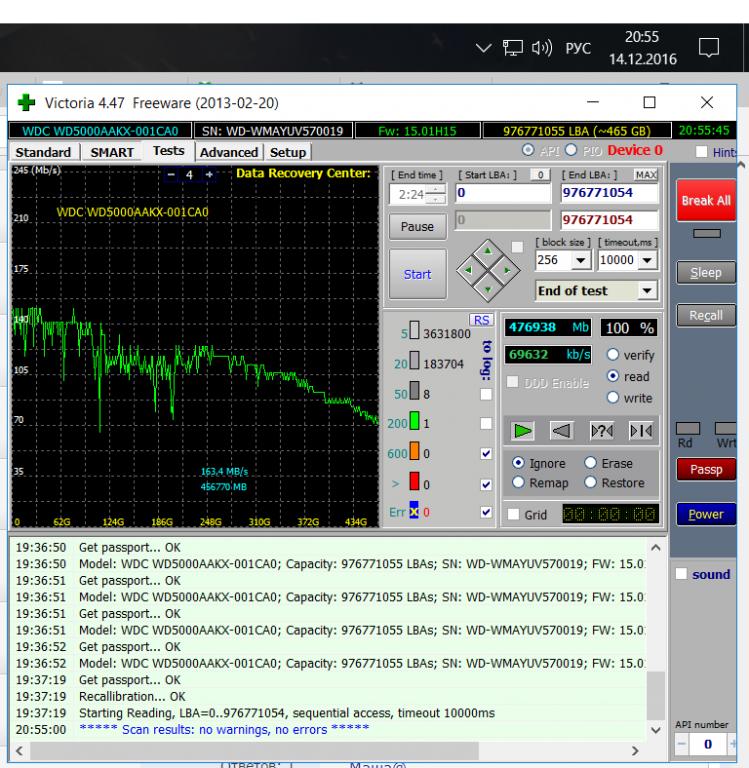Open the End of test action dropdown
Screen dimensions: 749x768
pyautogui.click(x=647, y=290)
